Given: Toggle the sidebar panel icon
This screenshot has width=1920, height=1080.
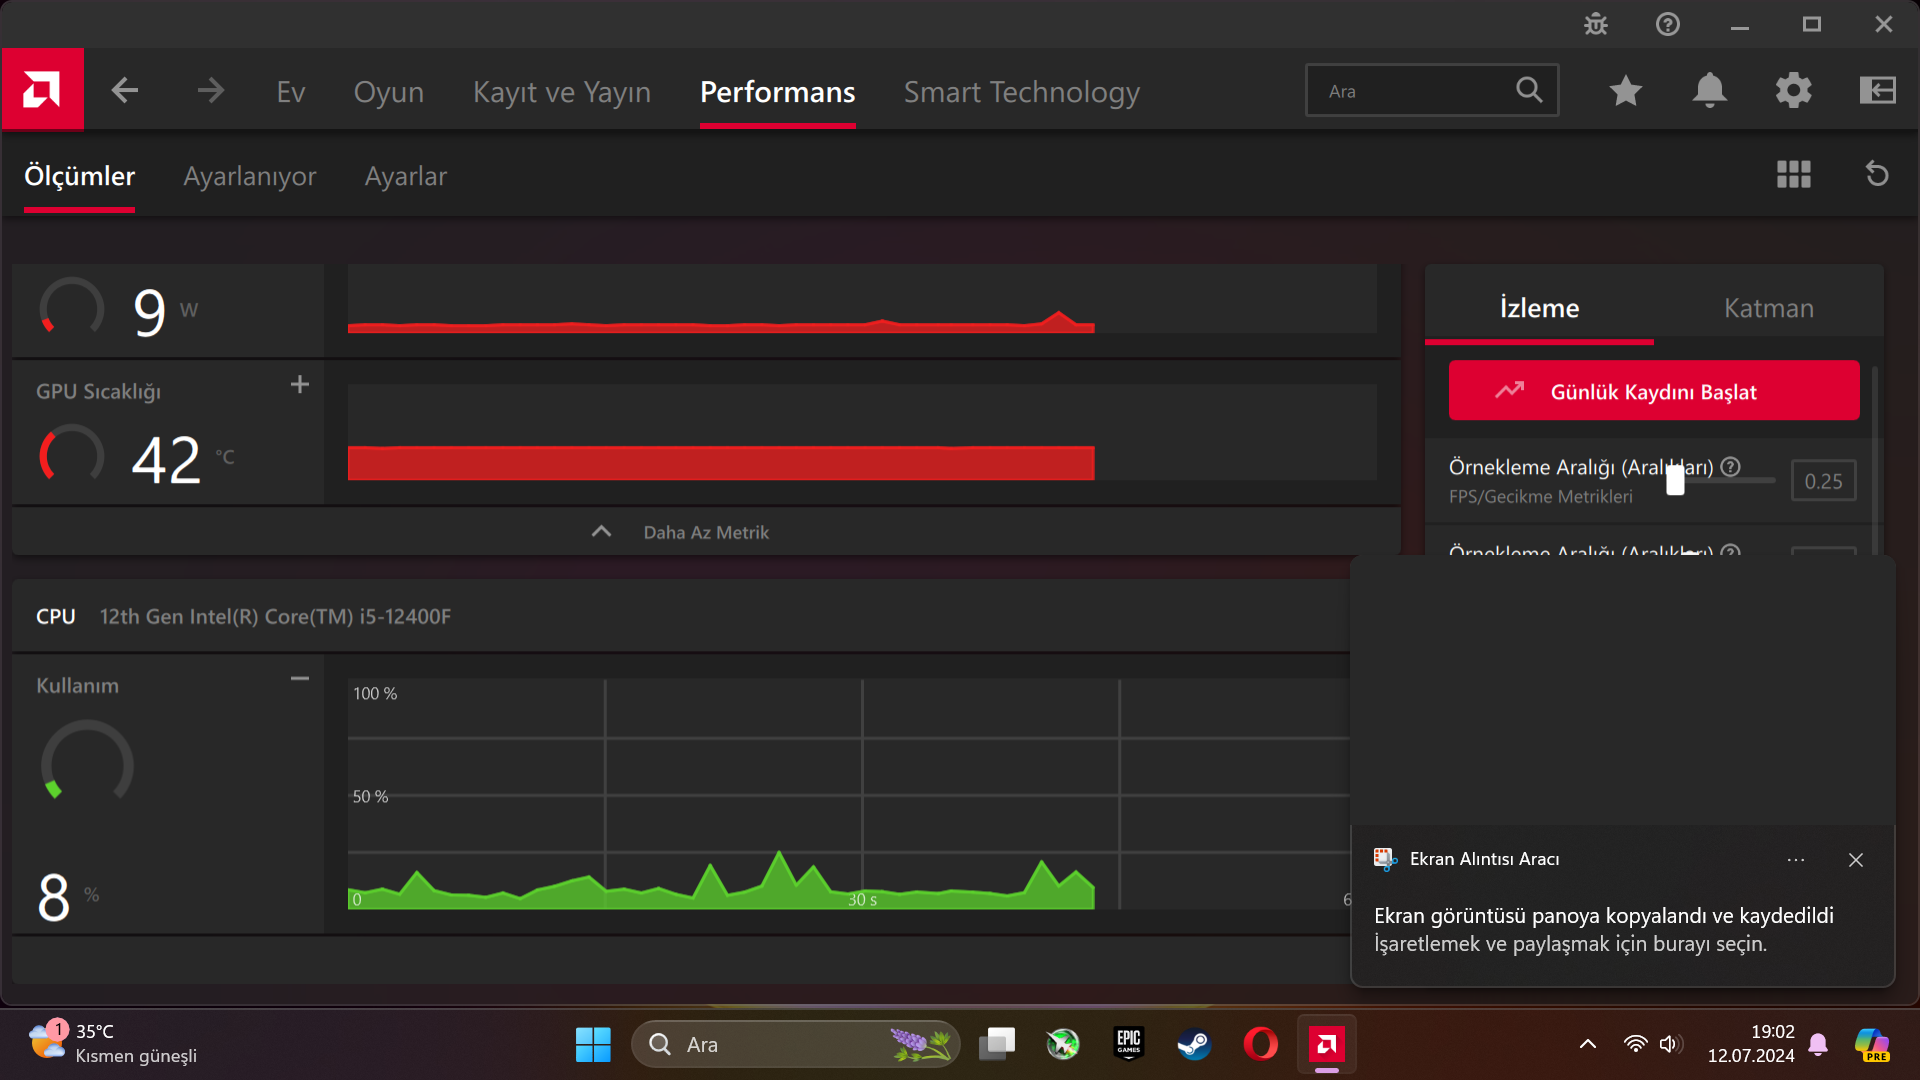Looking at the screenshot, I should click(x=1877, y=91).
